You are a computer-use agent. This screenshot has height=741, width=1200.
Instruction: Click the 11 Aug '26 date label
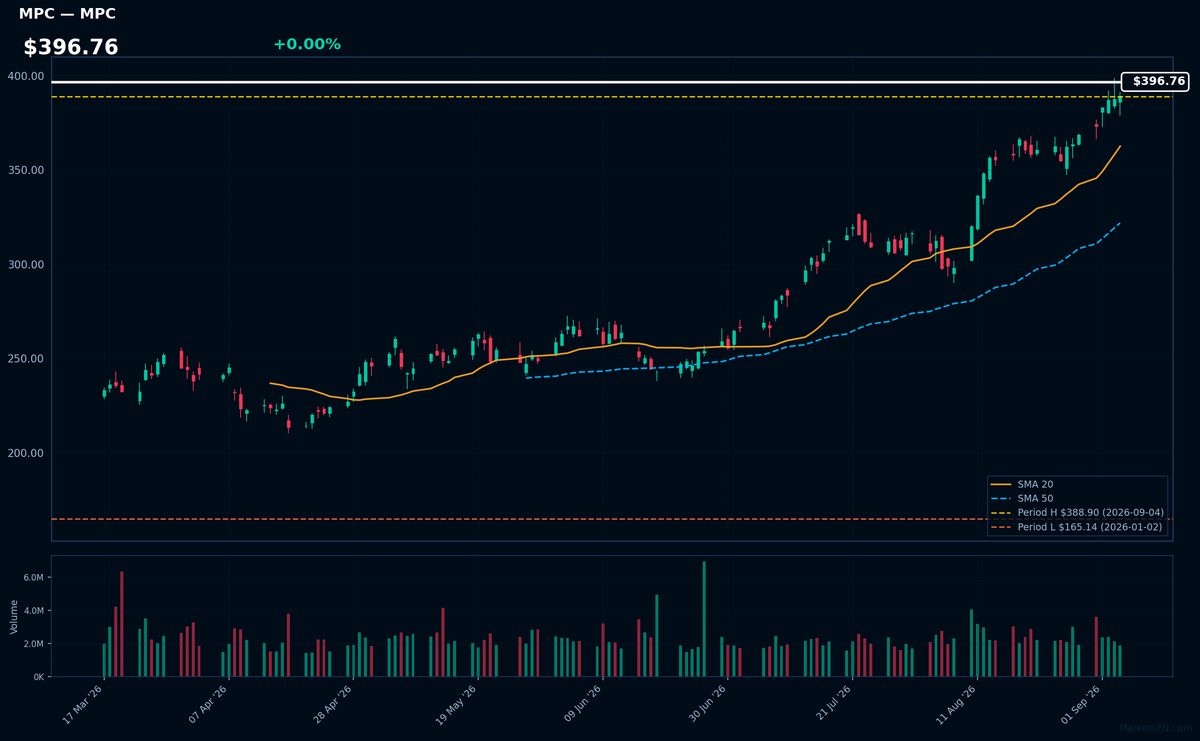click(x=955, y=704)
